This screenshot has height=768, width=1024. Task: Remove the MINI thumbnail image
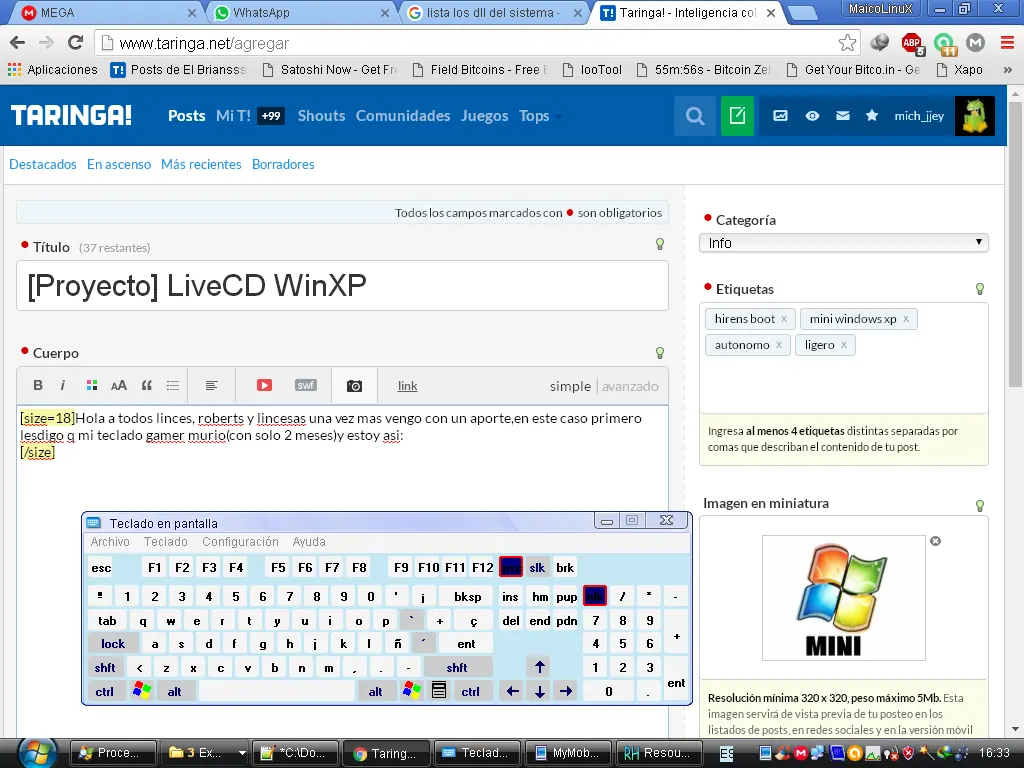(x=935, y=541)
